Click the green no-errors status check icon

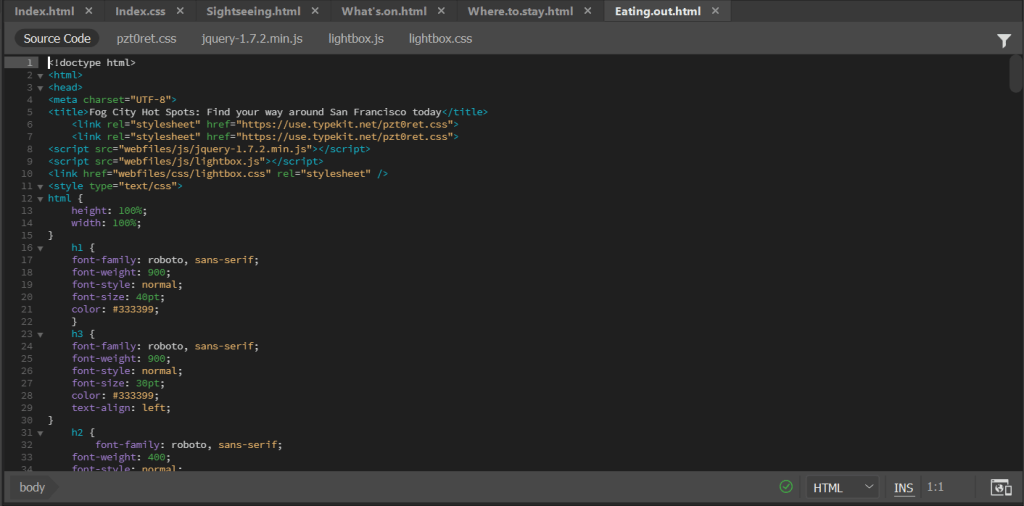(x=786, y=486)
